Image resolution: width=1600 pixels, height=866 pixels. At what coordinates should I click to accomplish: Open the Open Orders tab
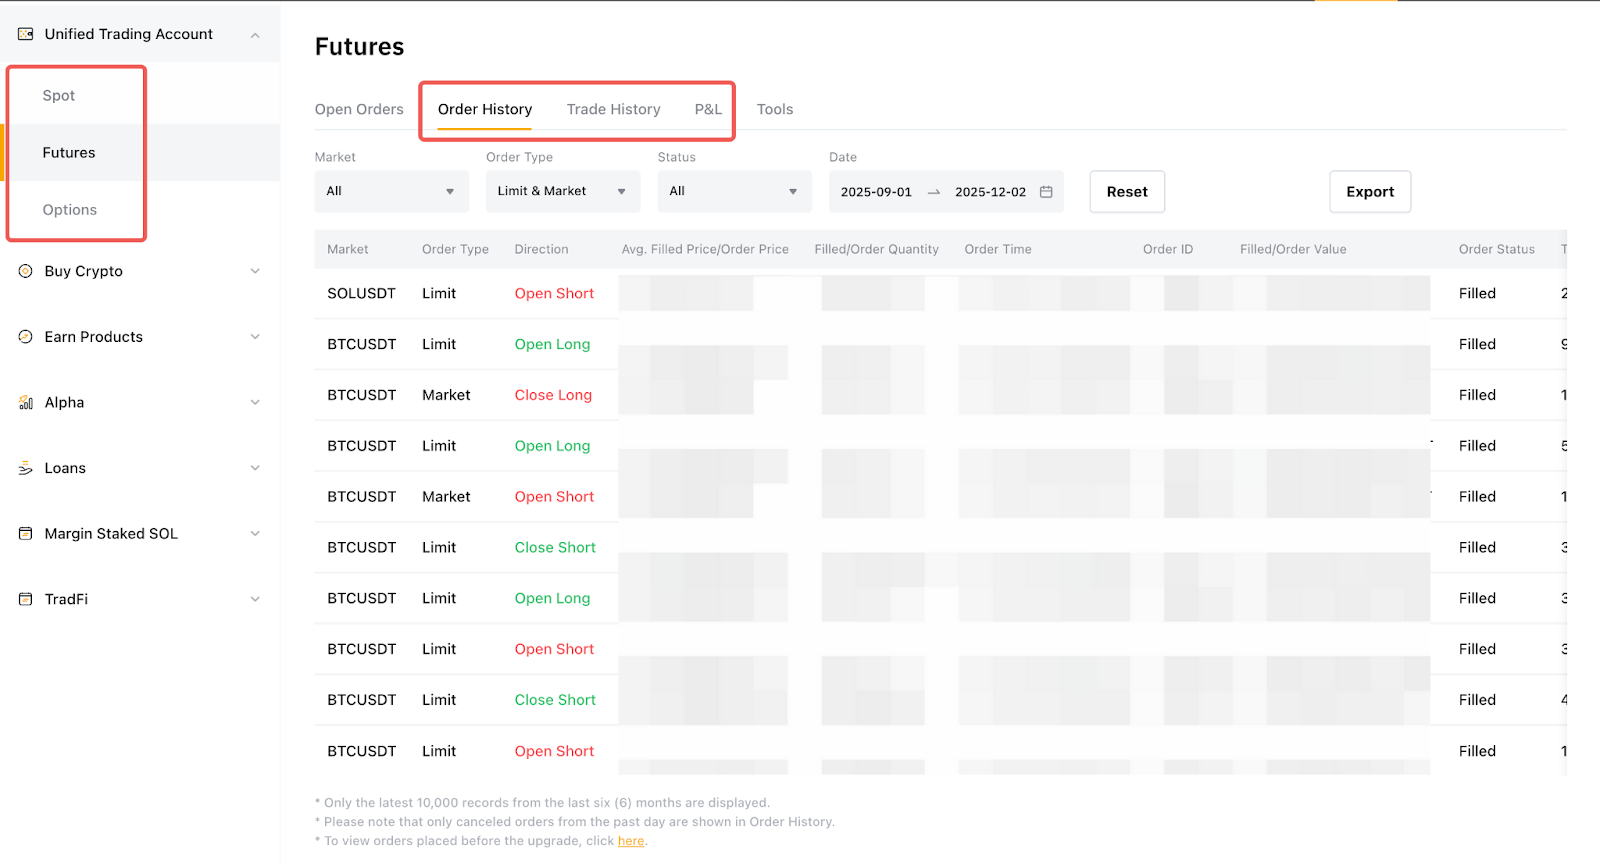(359, 109)
